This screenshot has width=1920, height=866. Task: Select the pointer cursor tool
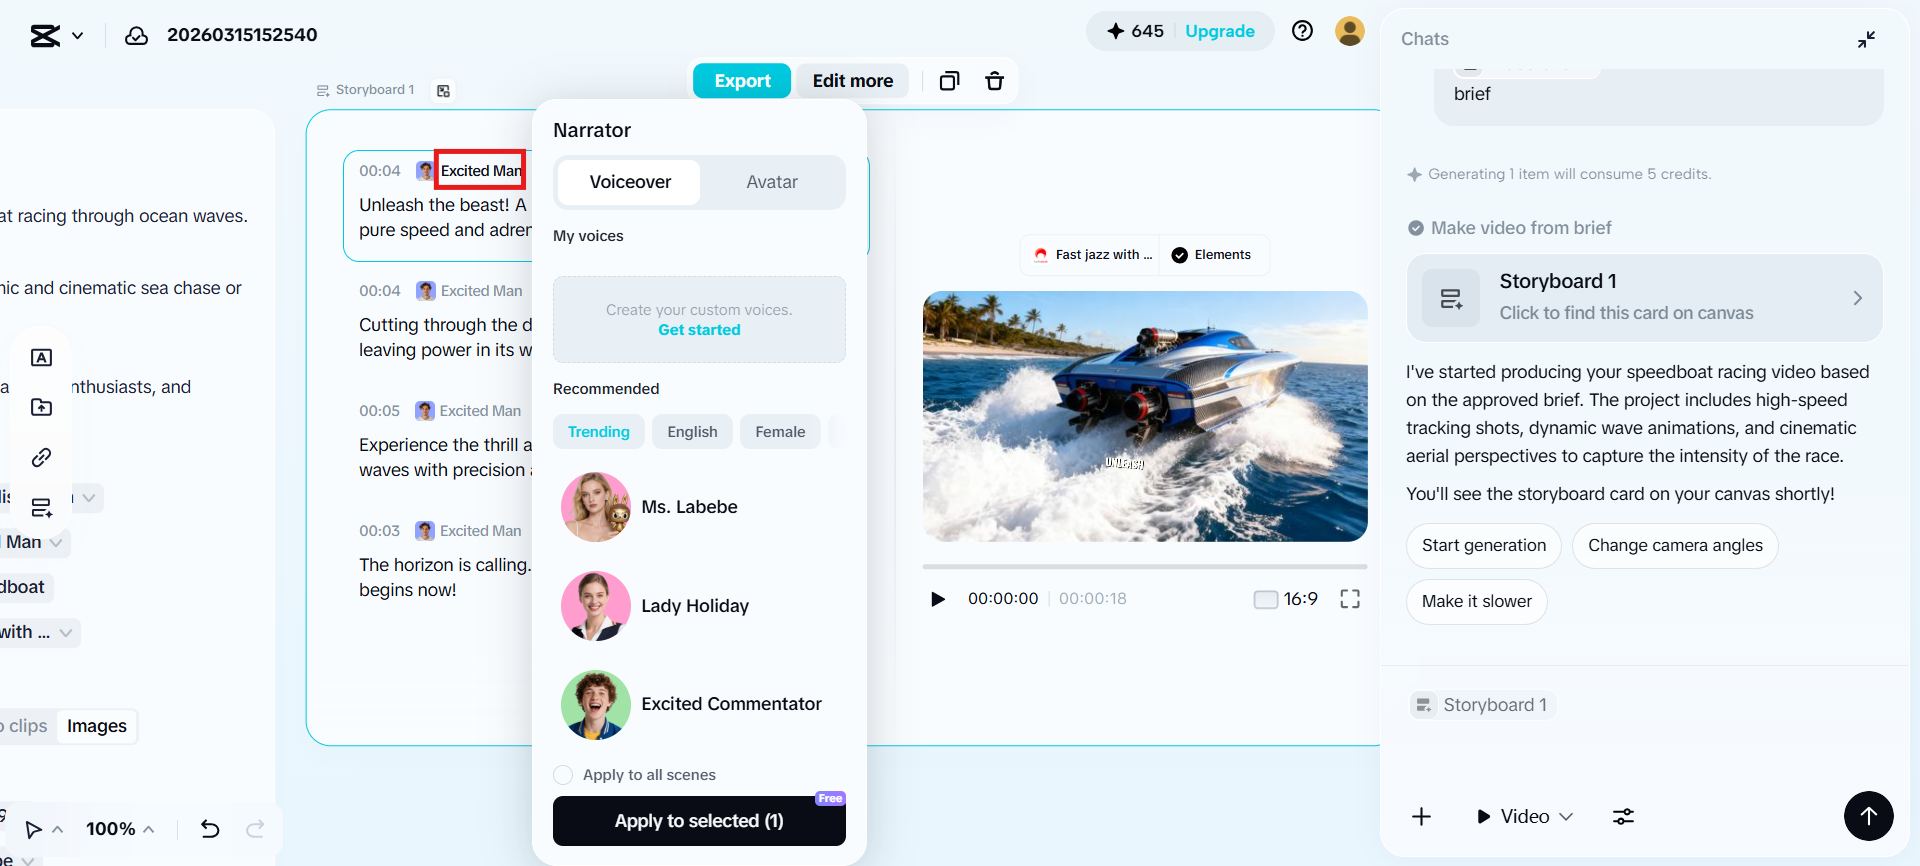point(34,829)
